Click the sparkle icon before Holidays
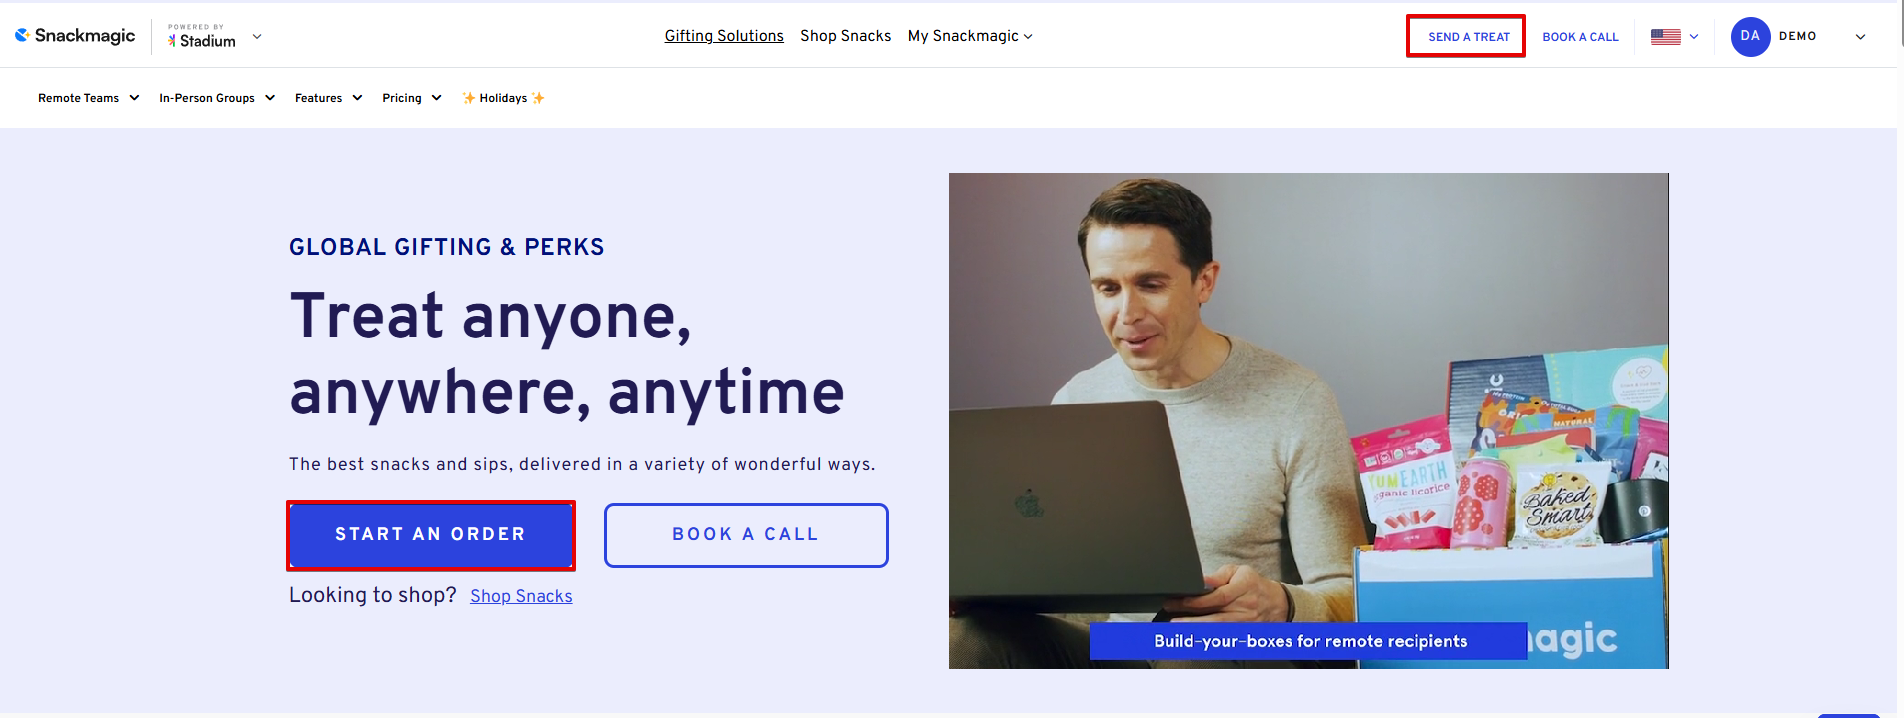Viewport: 1904px width, 718px height. coord(469,98)
